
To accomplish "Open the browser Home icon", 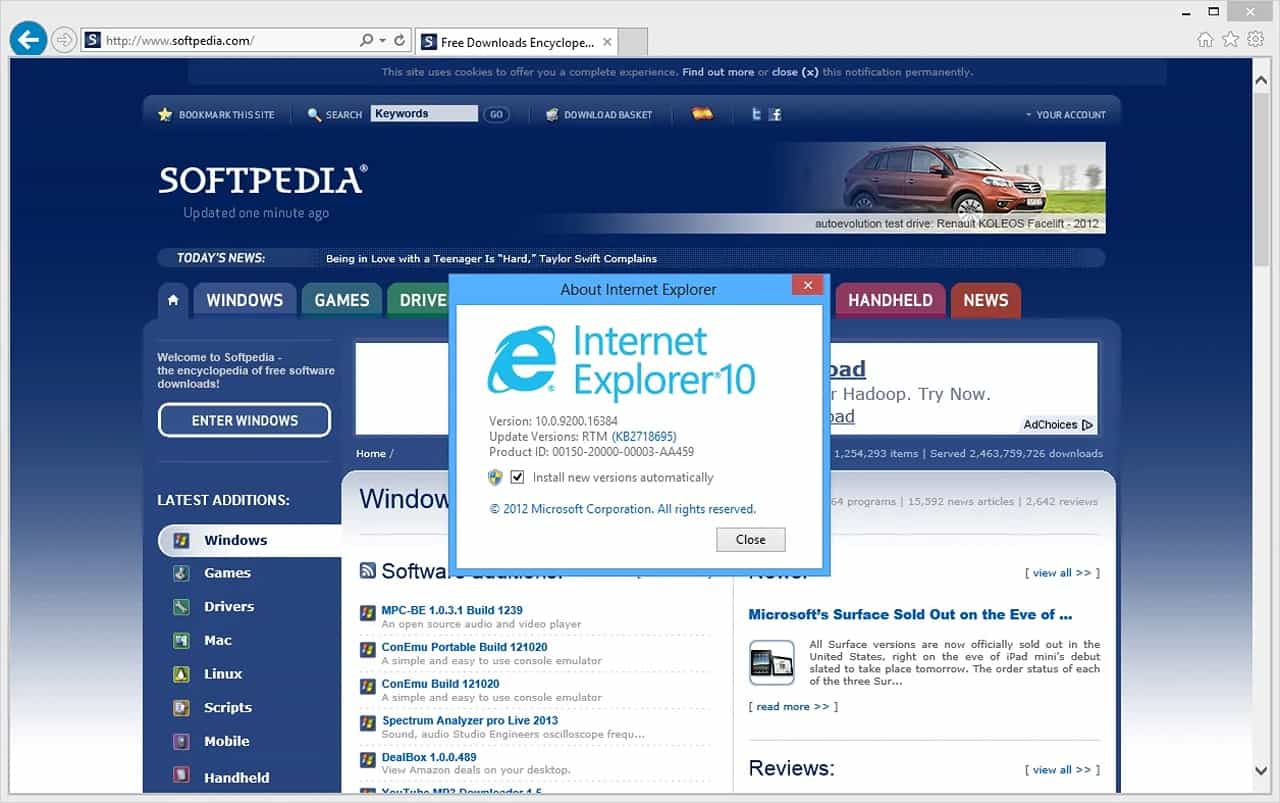I will (1205, 40).
